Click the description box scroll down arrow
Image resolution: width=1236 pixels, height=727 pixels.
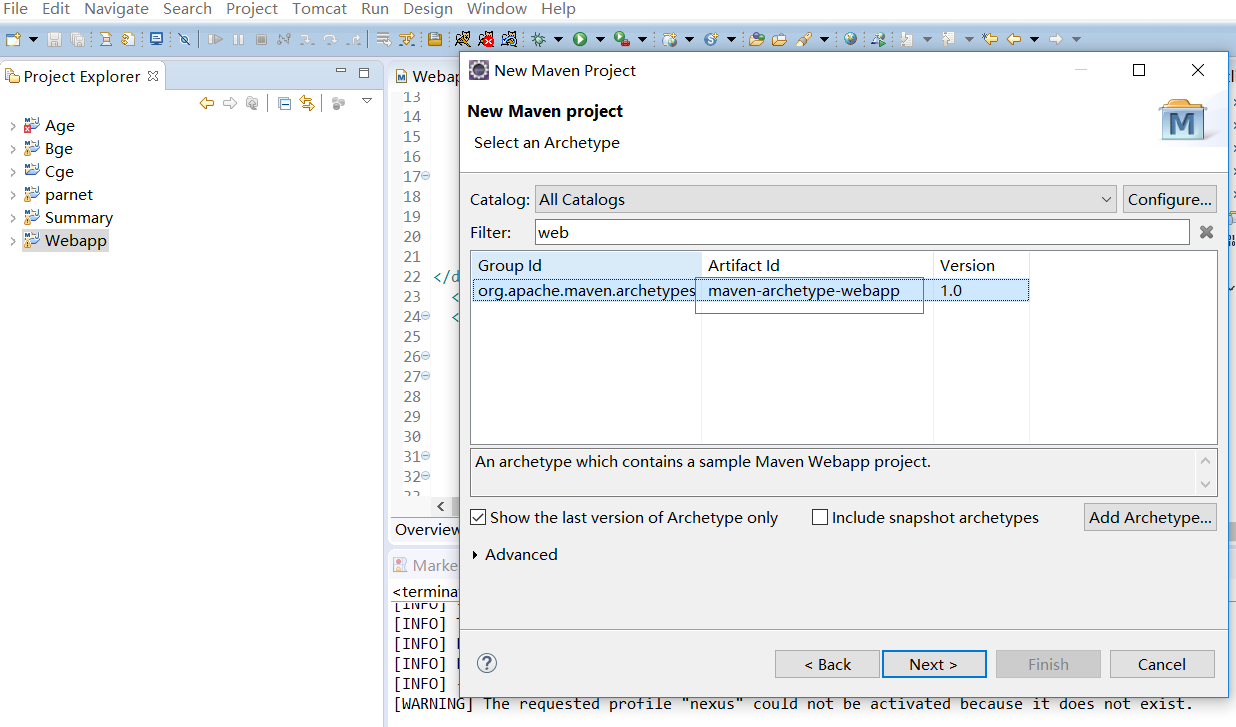1206,484
